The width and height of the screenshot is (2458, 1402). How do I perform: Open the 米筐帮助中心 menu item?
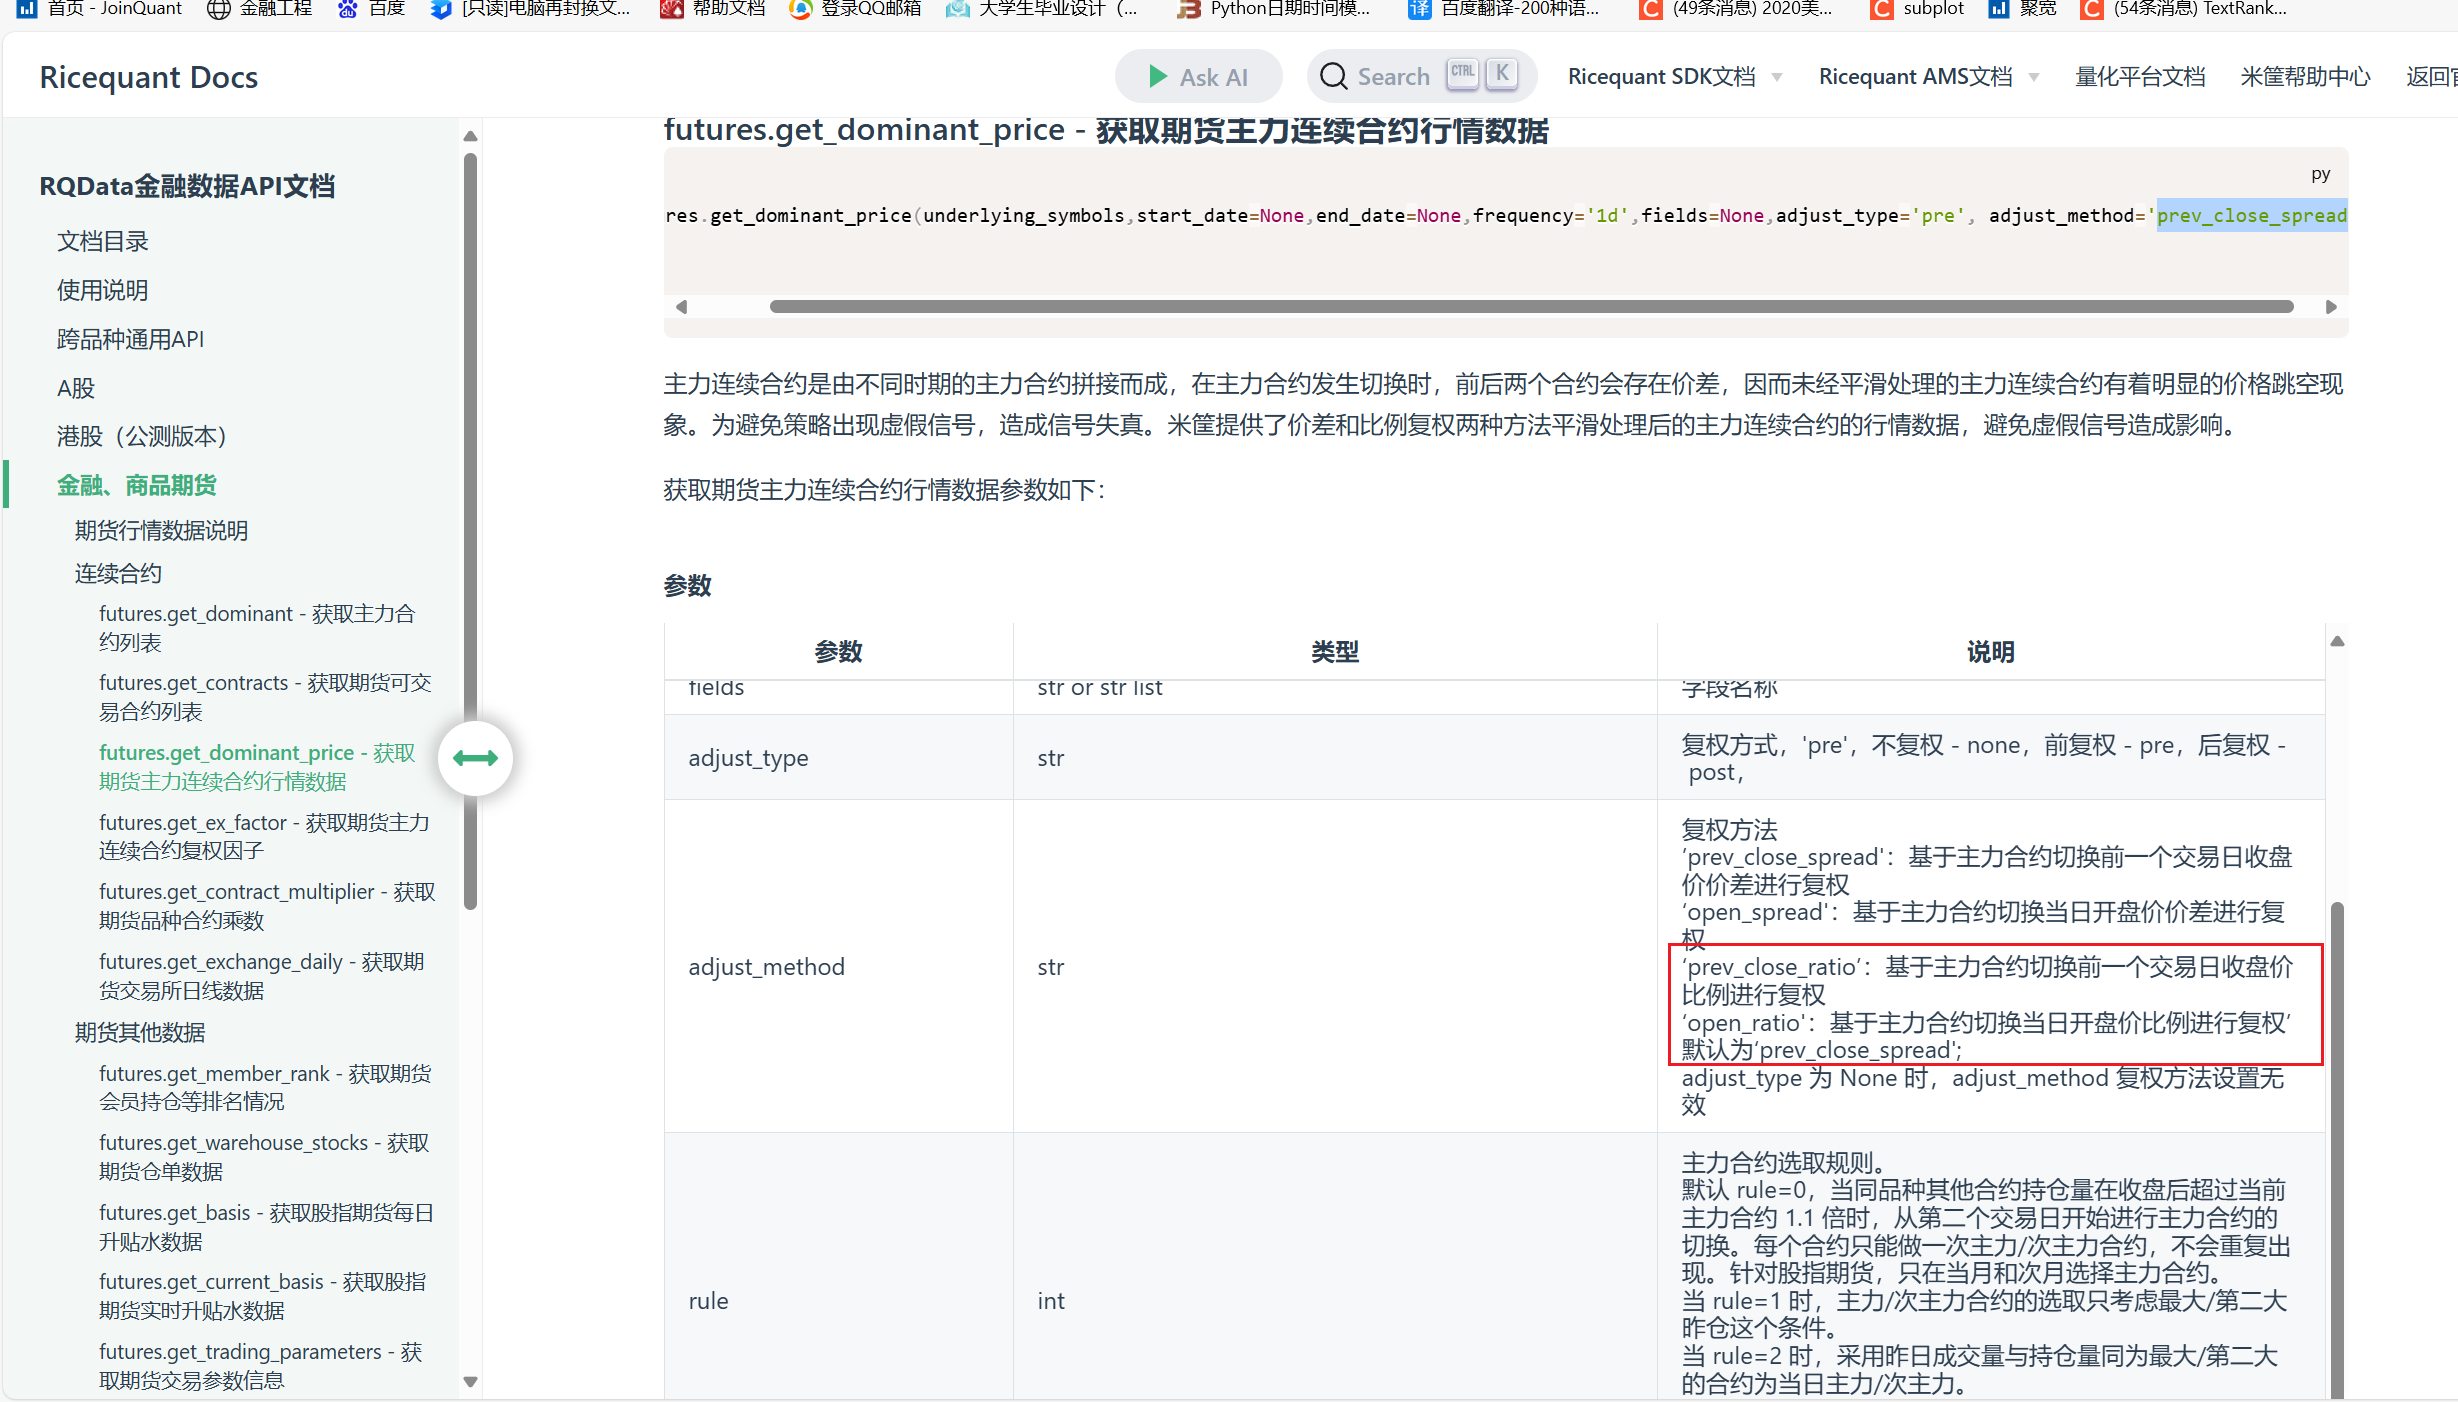coord(2305,77)
